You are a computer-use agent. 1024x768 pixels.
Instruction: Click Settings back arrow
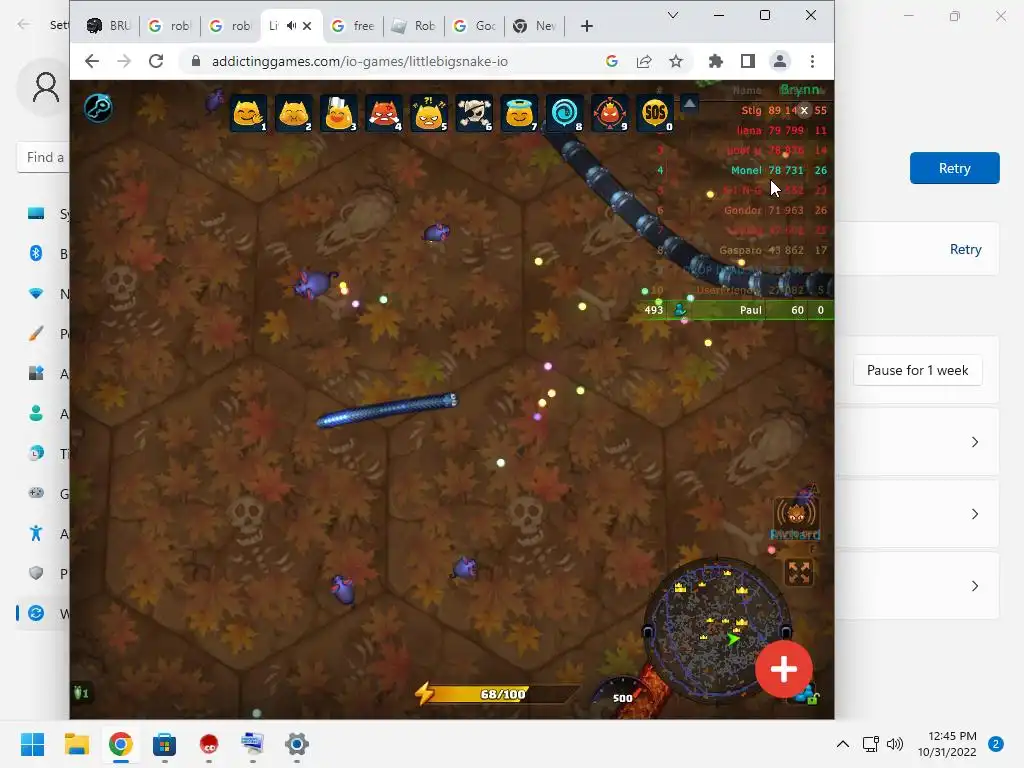(24, 25)
